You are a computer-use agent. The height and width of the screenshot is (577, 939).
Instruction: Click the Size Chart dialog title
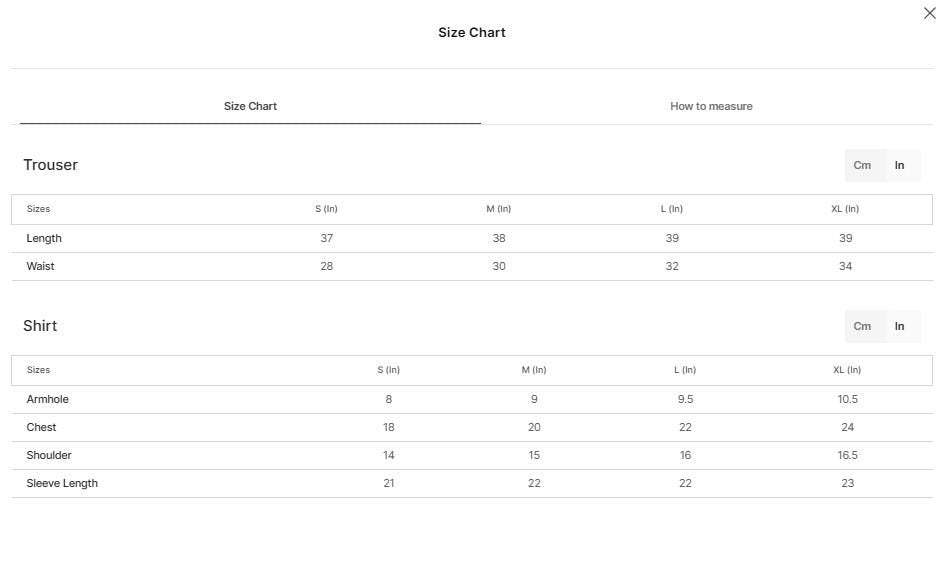click(472, 32)
